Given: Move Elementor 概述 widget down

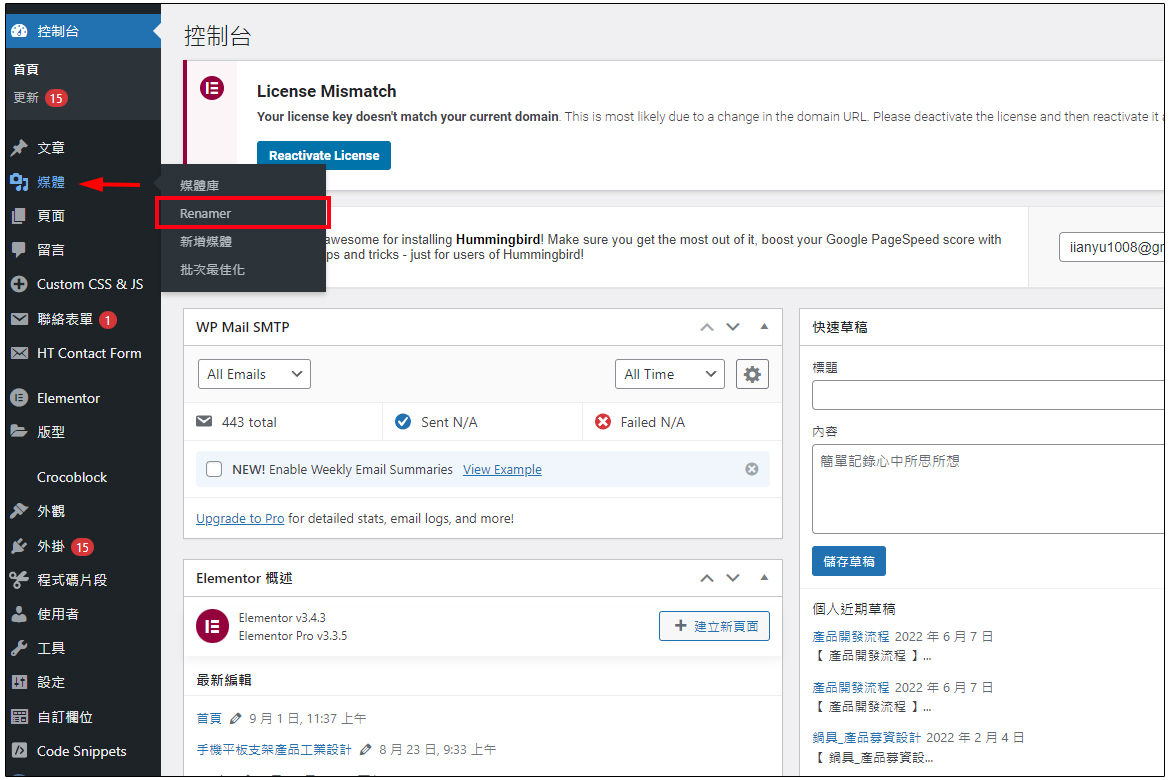Looking at the screenshot, I should [733, 578].
